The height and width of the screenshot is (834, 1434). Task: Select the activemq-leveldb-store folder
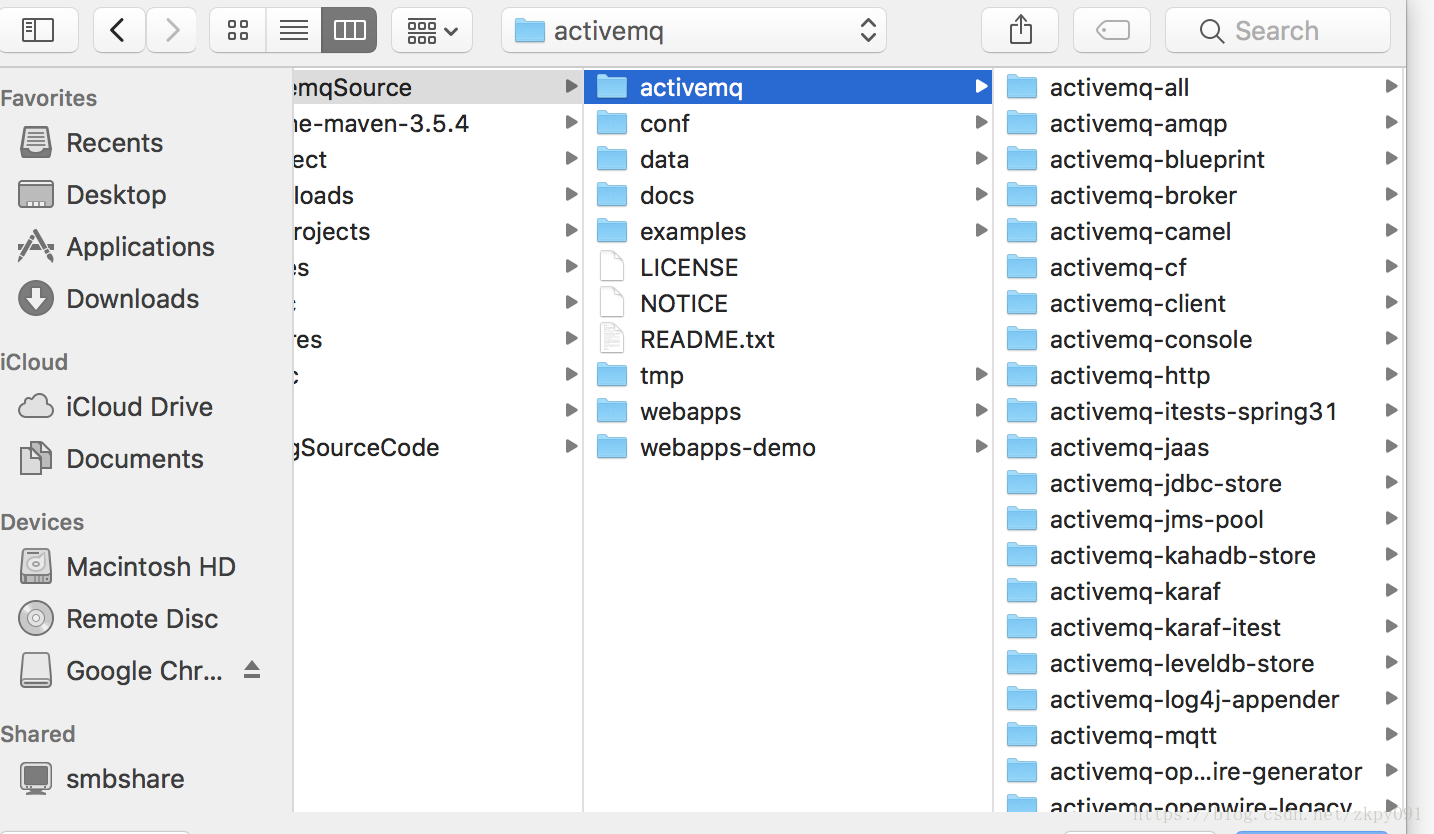(x=1199, y=663)
